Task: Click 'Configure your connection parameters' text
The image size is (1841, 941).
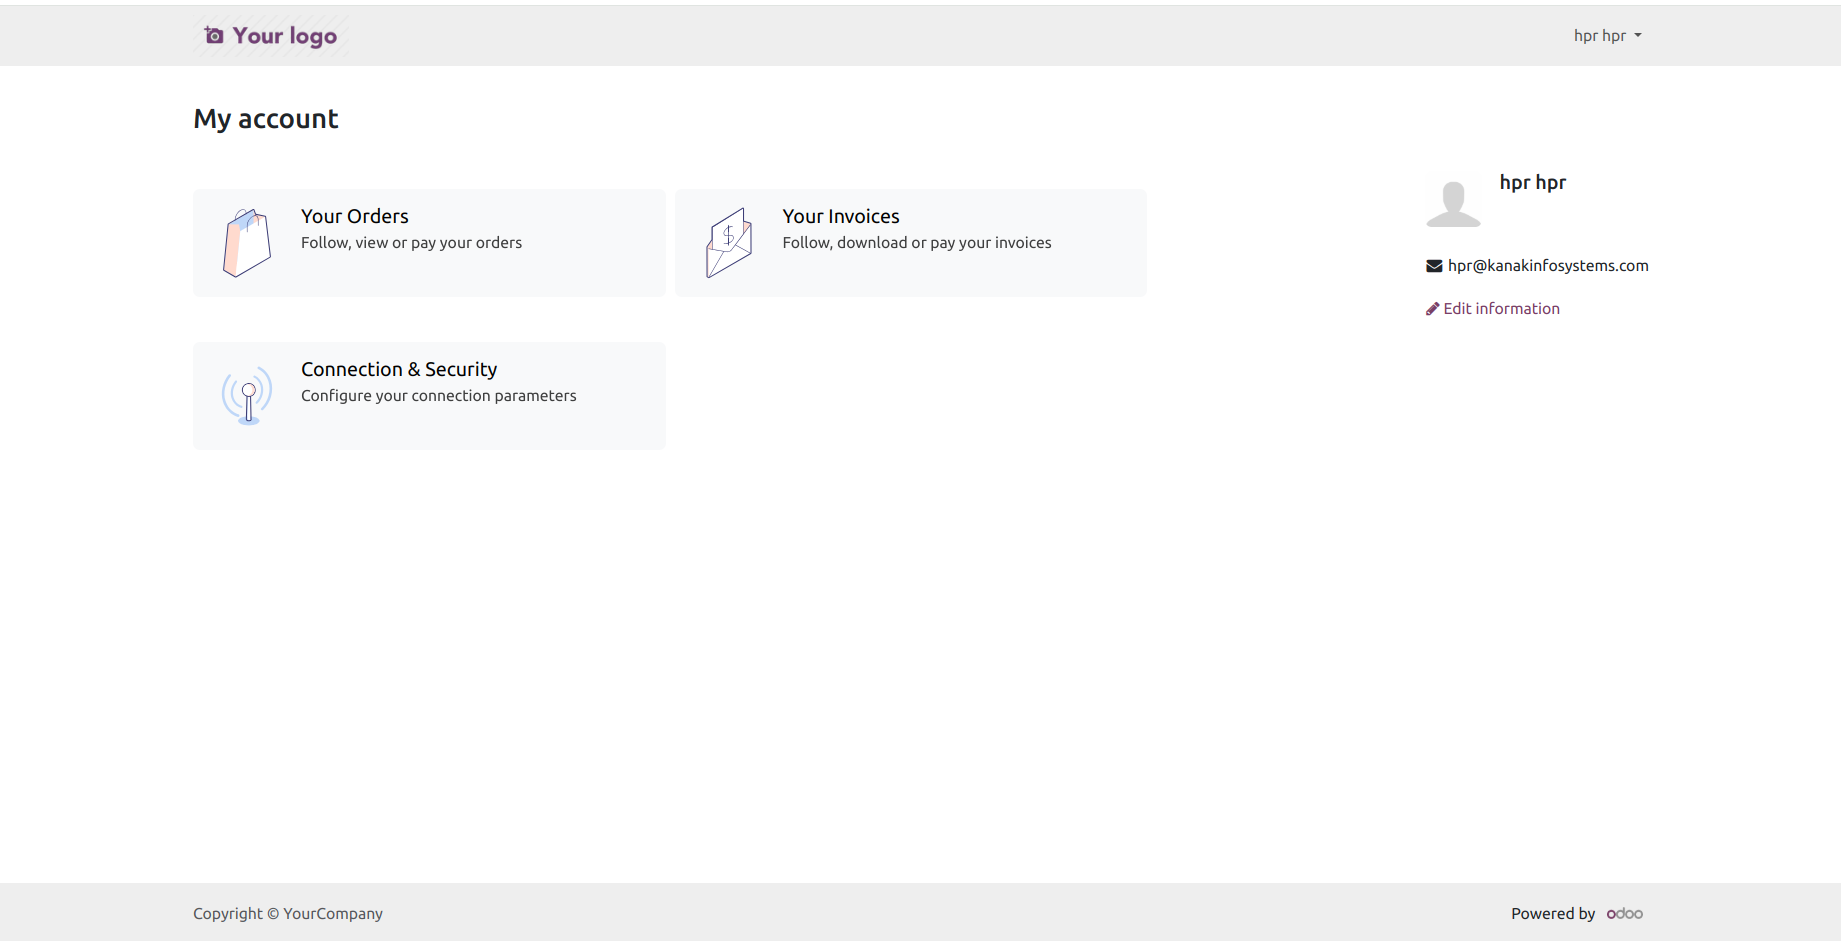Action: point(438,396)
